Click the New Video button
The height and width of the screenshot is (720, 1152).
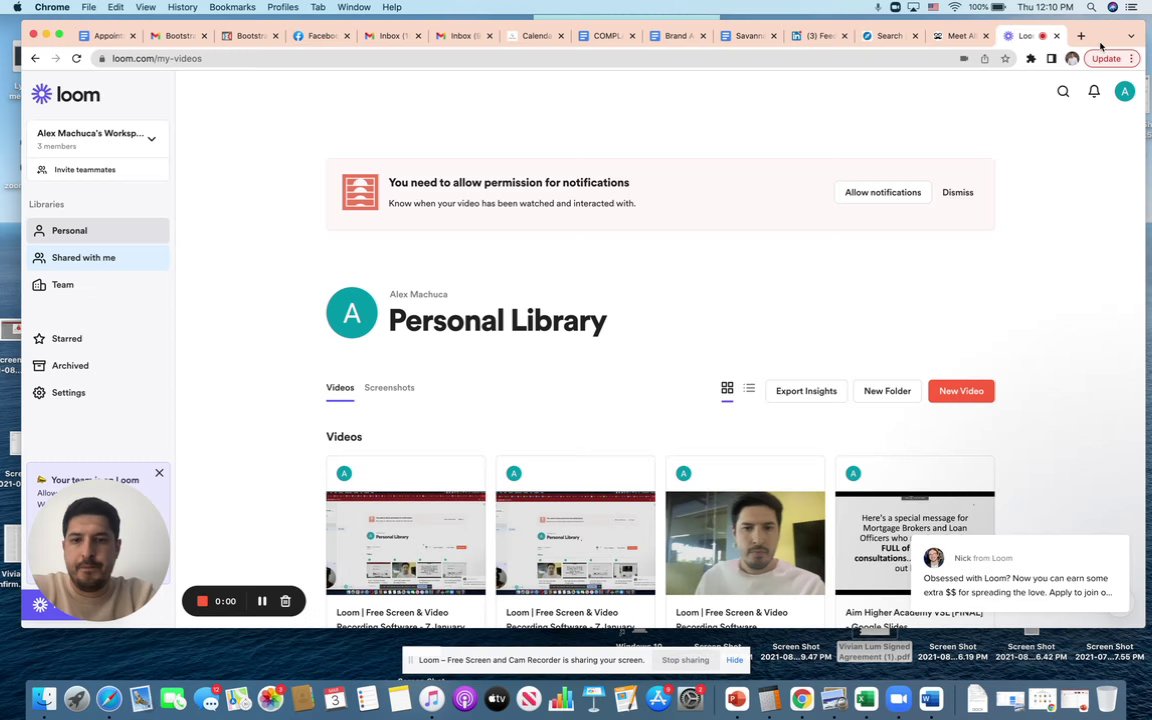(x=961, y=391)
